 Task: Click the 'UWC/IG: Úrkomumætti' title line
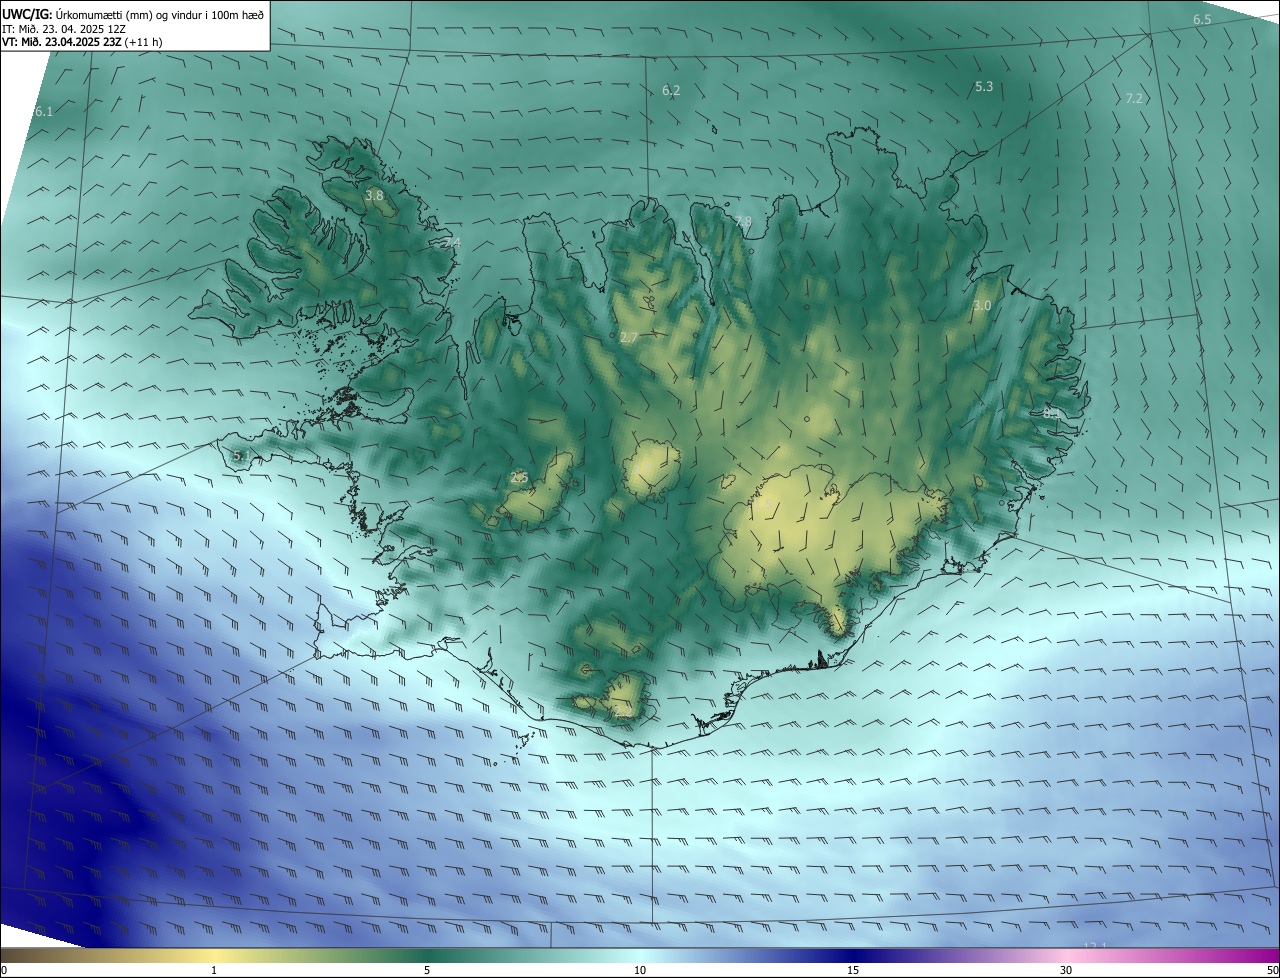click(x=133, y=14)
